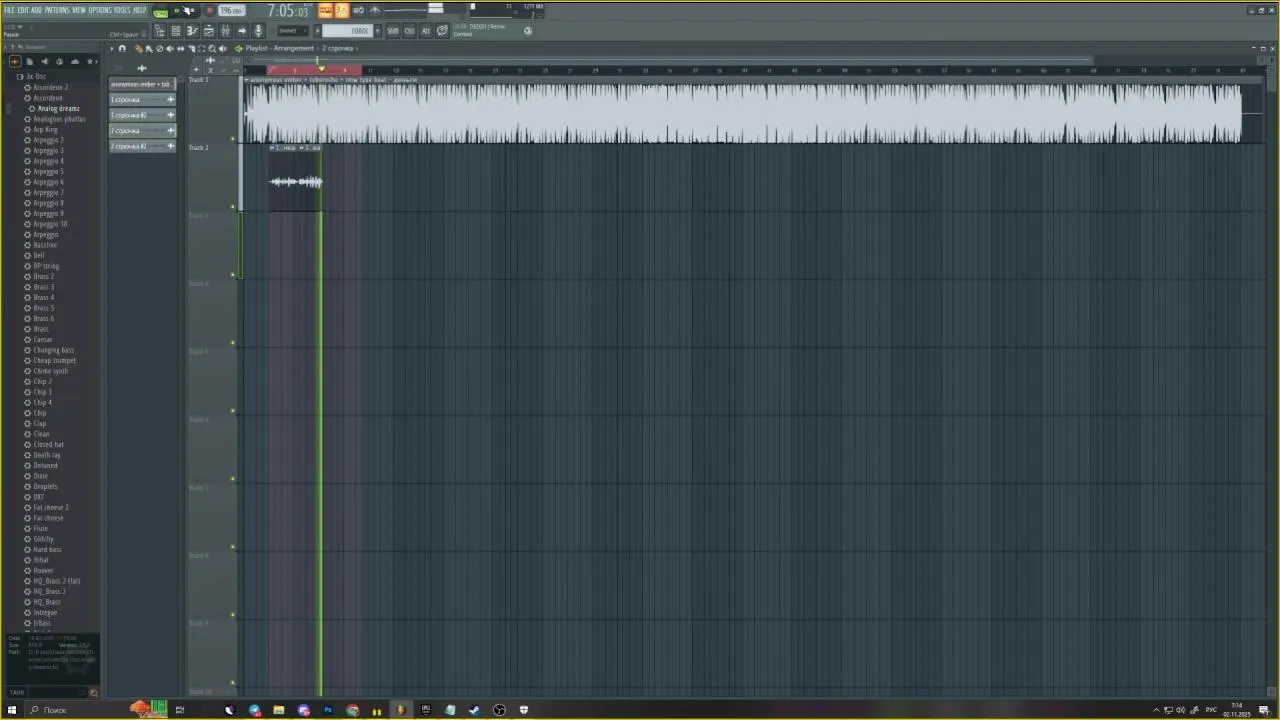Toggle mute dot on Track 2
Screen dimensions: 1280x720
click(233, 207)
